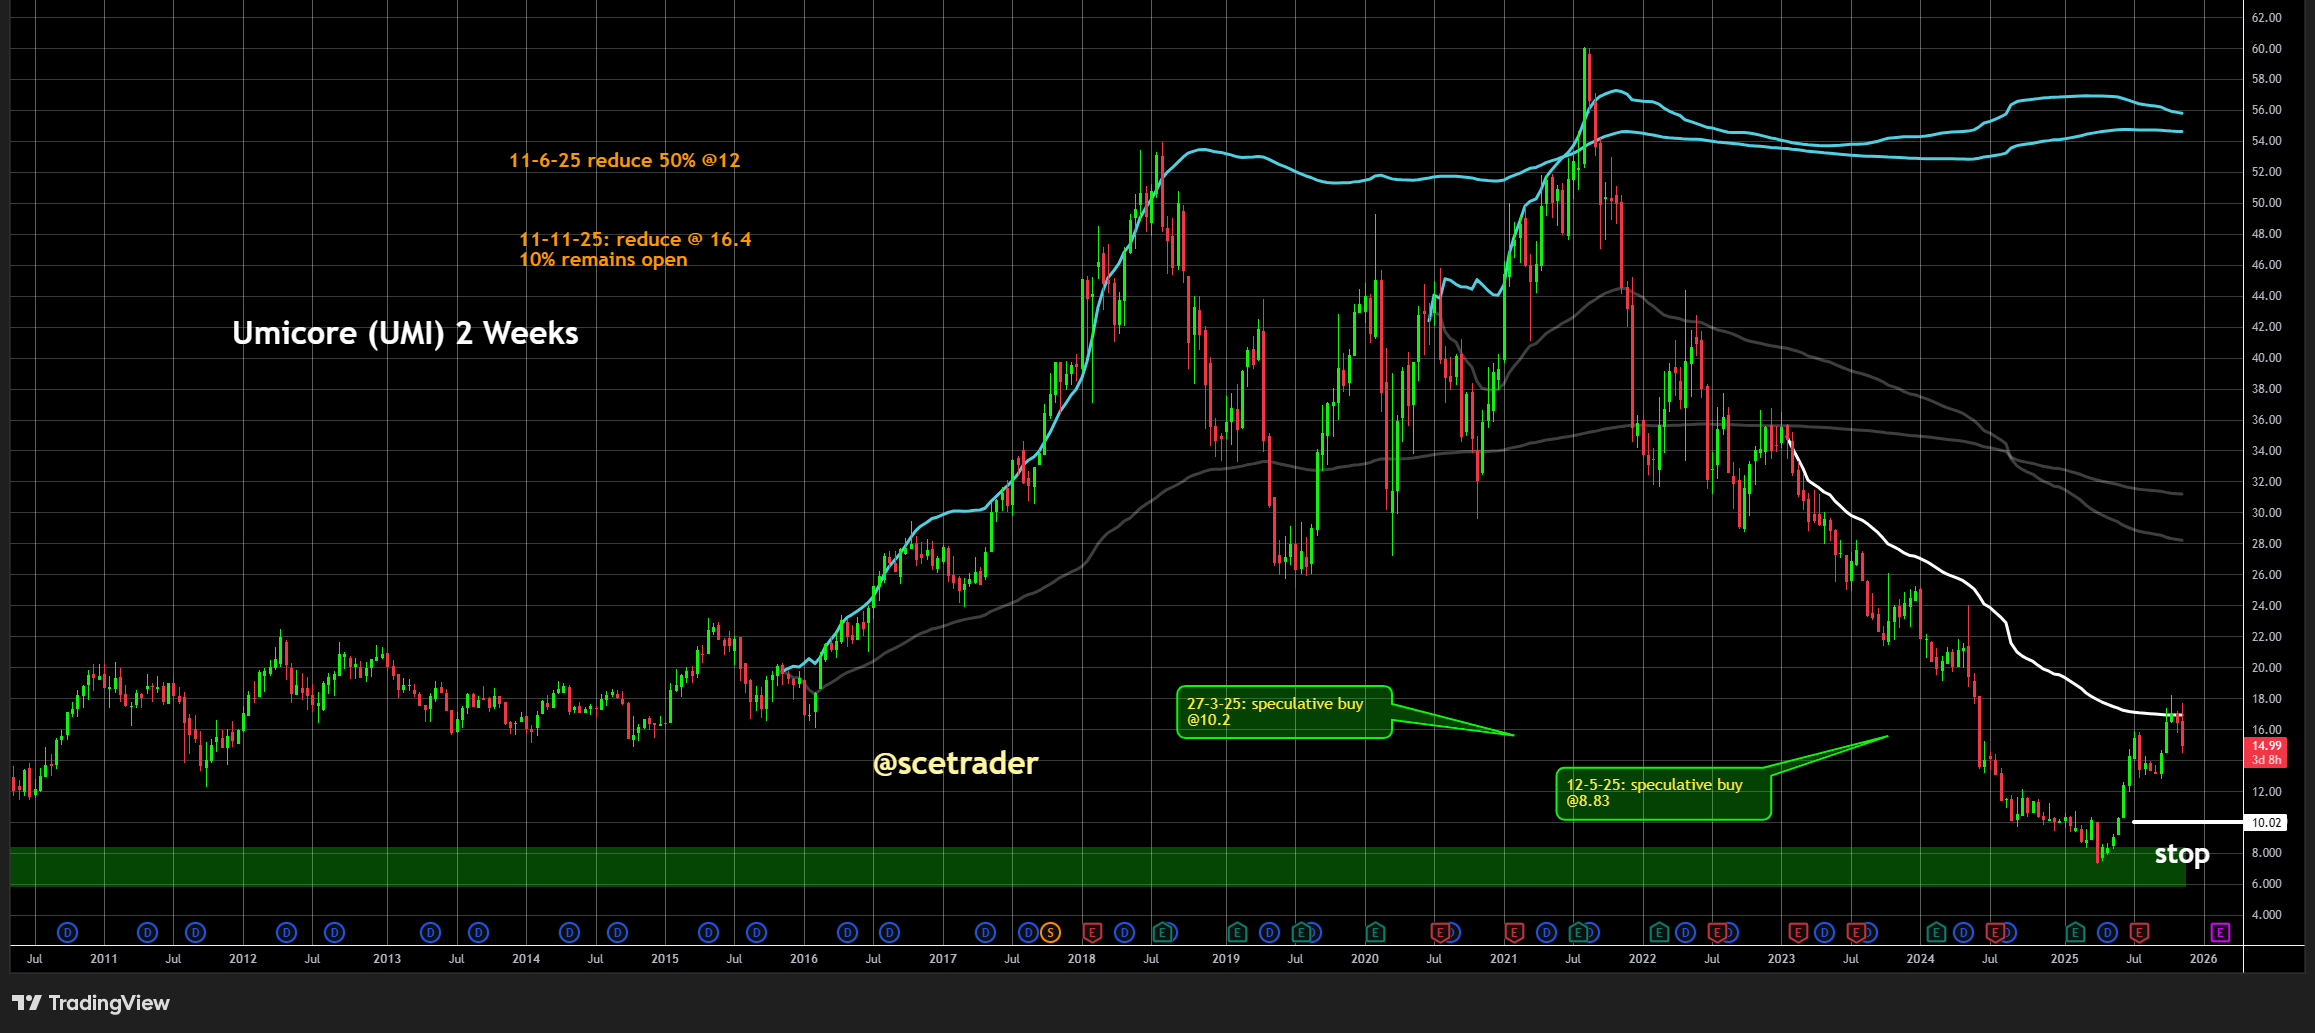
Task: Click the orange S split marker
Action: pyautogui.click(x=1050, y=933)
